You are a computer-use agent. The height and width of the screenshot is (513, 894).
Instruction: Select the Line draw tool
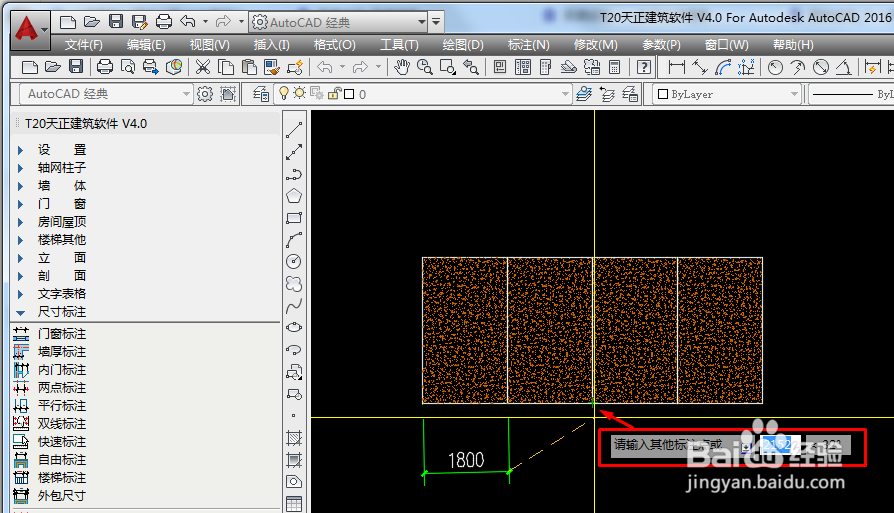coord(294,130)
